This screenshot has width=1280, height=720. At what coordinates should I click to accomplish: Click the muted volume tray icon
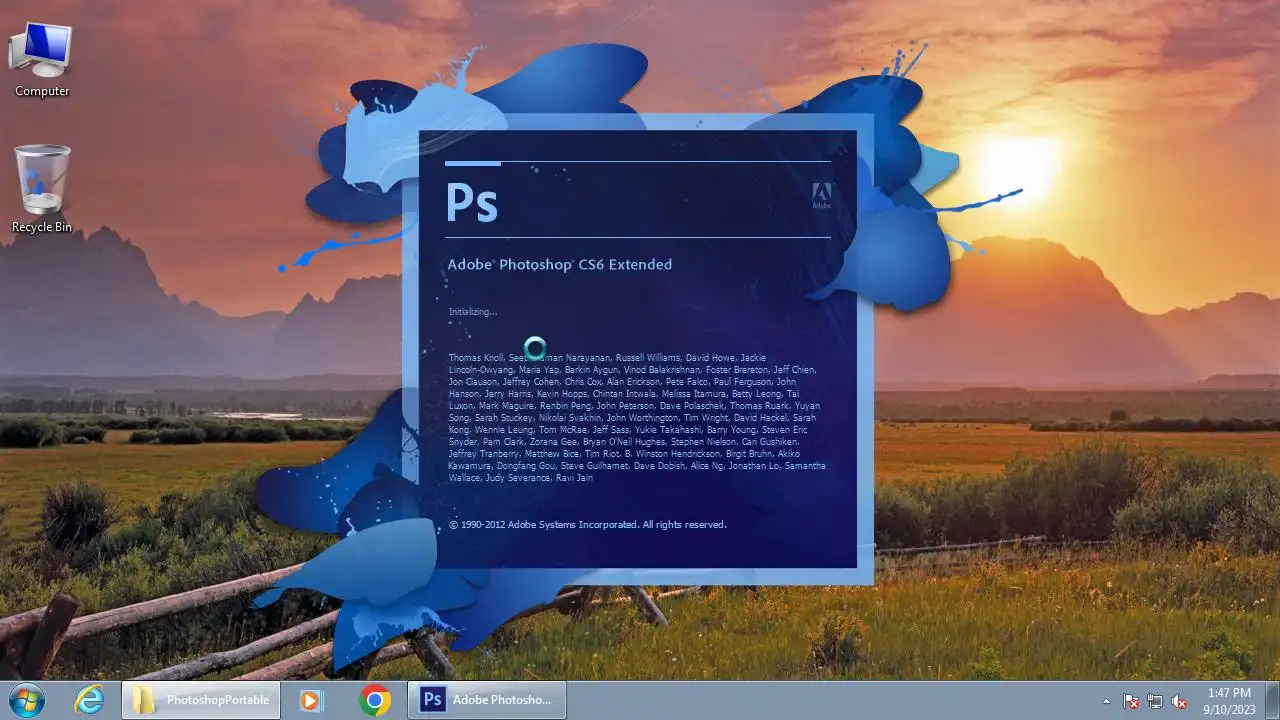click(x=1179, y=701)
